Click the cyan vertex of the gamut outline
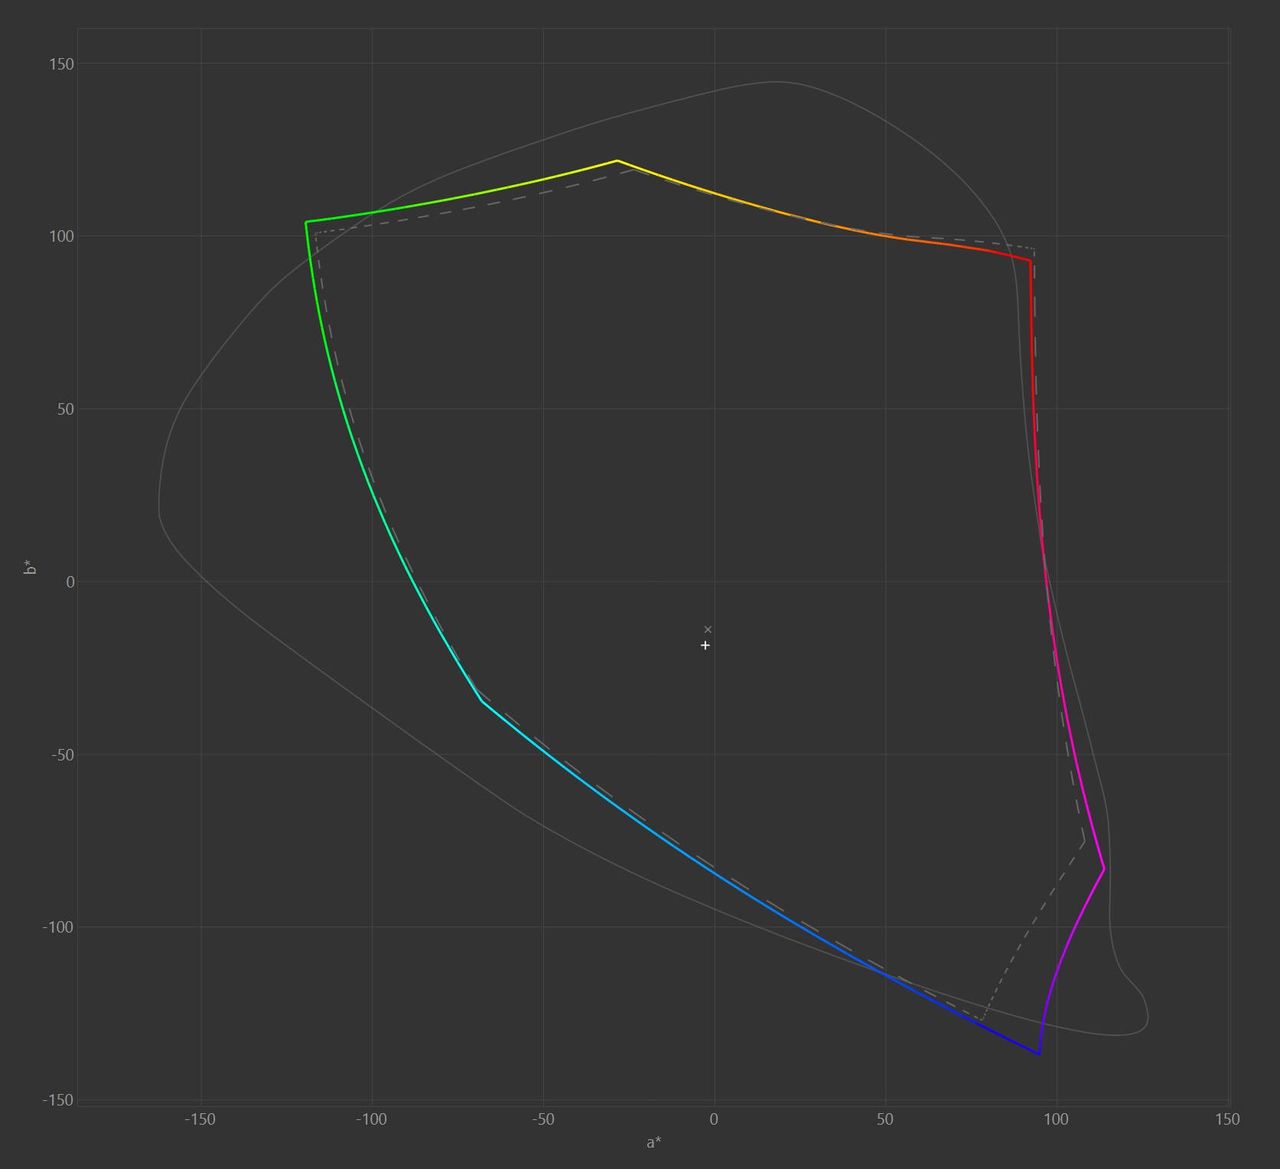This screenshot has height=1169, width=1280. [481, 700]
